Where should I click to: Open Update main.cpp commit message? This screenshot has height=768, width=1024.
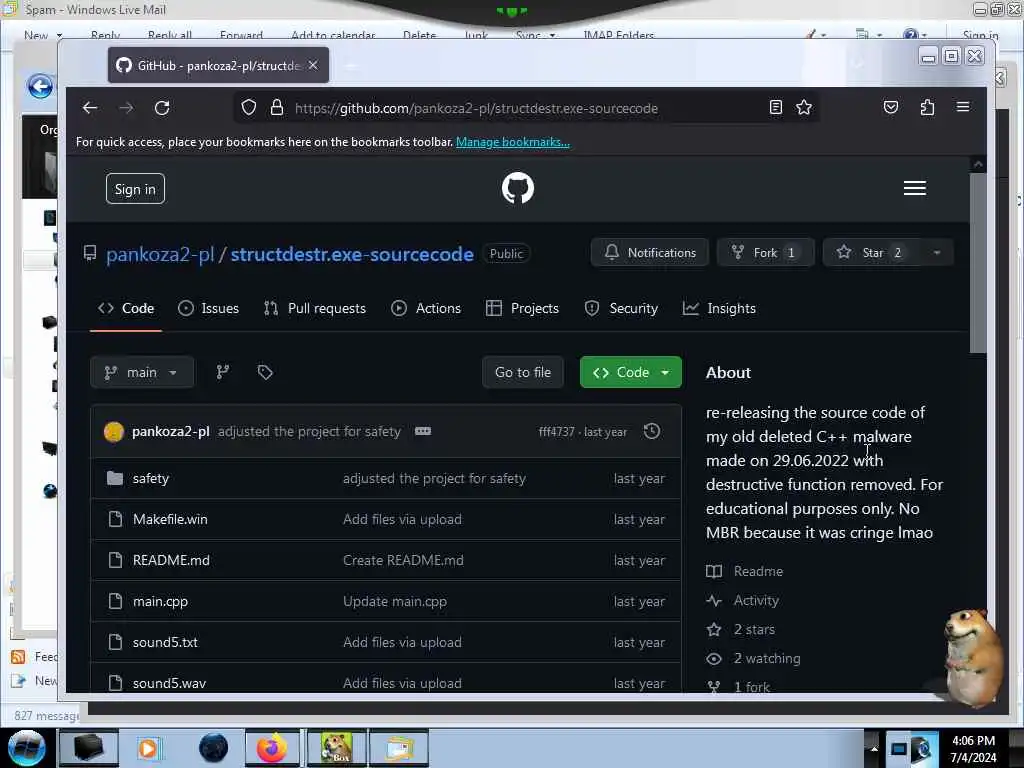(x=394, y=601)
